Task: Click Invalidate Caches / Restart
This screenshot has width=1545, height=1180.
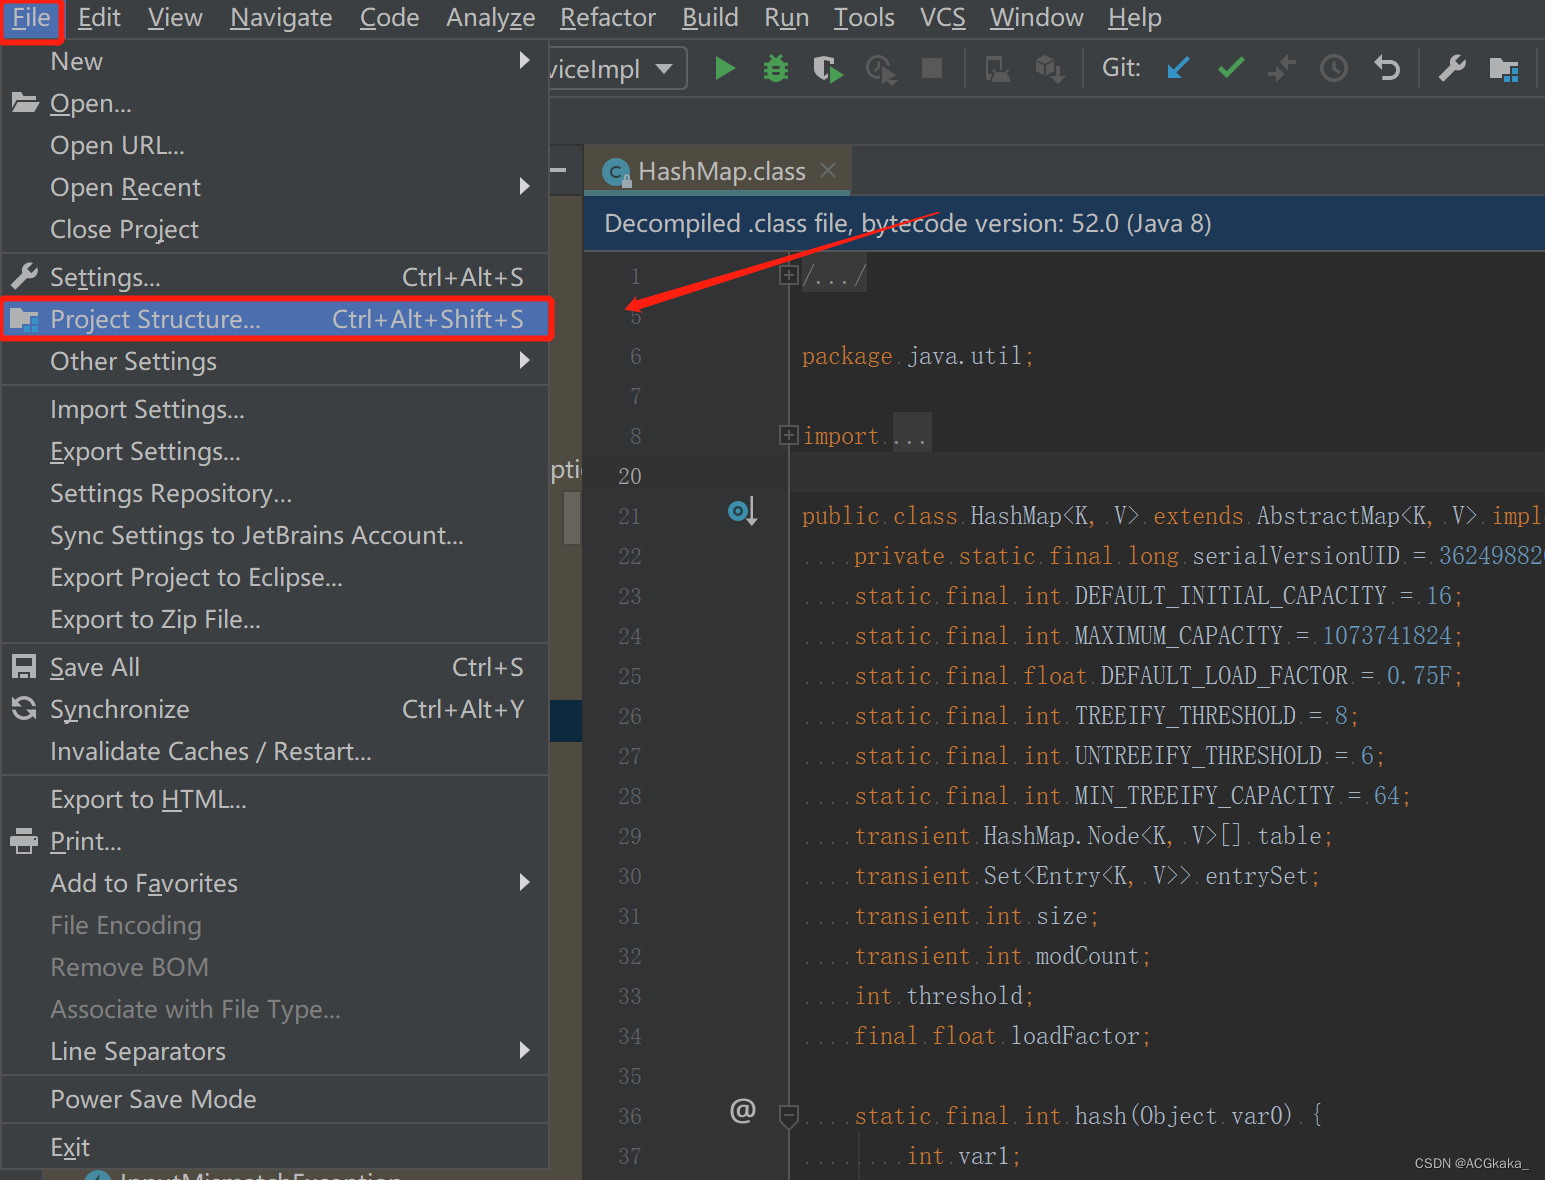Action: [x=210, y=751]
